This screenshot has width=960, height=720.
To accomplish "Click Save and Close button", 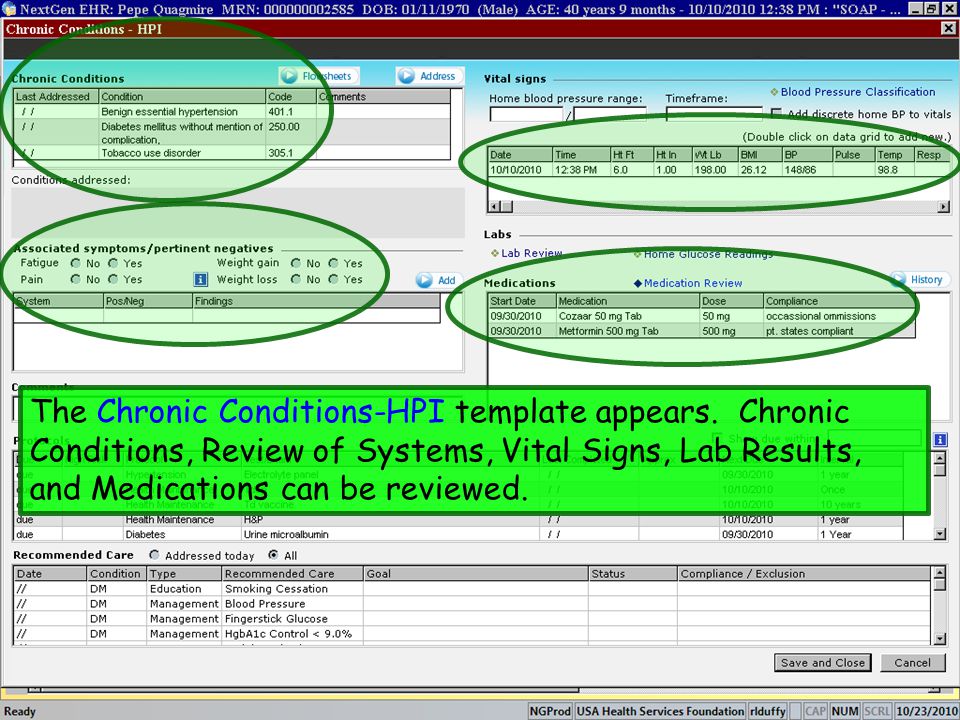I will coord(823,662).
